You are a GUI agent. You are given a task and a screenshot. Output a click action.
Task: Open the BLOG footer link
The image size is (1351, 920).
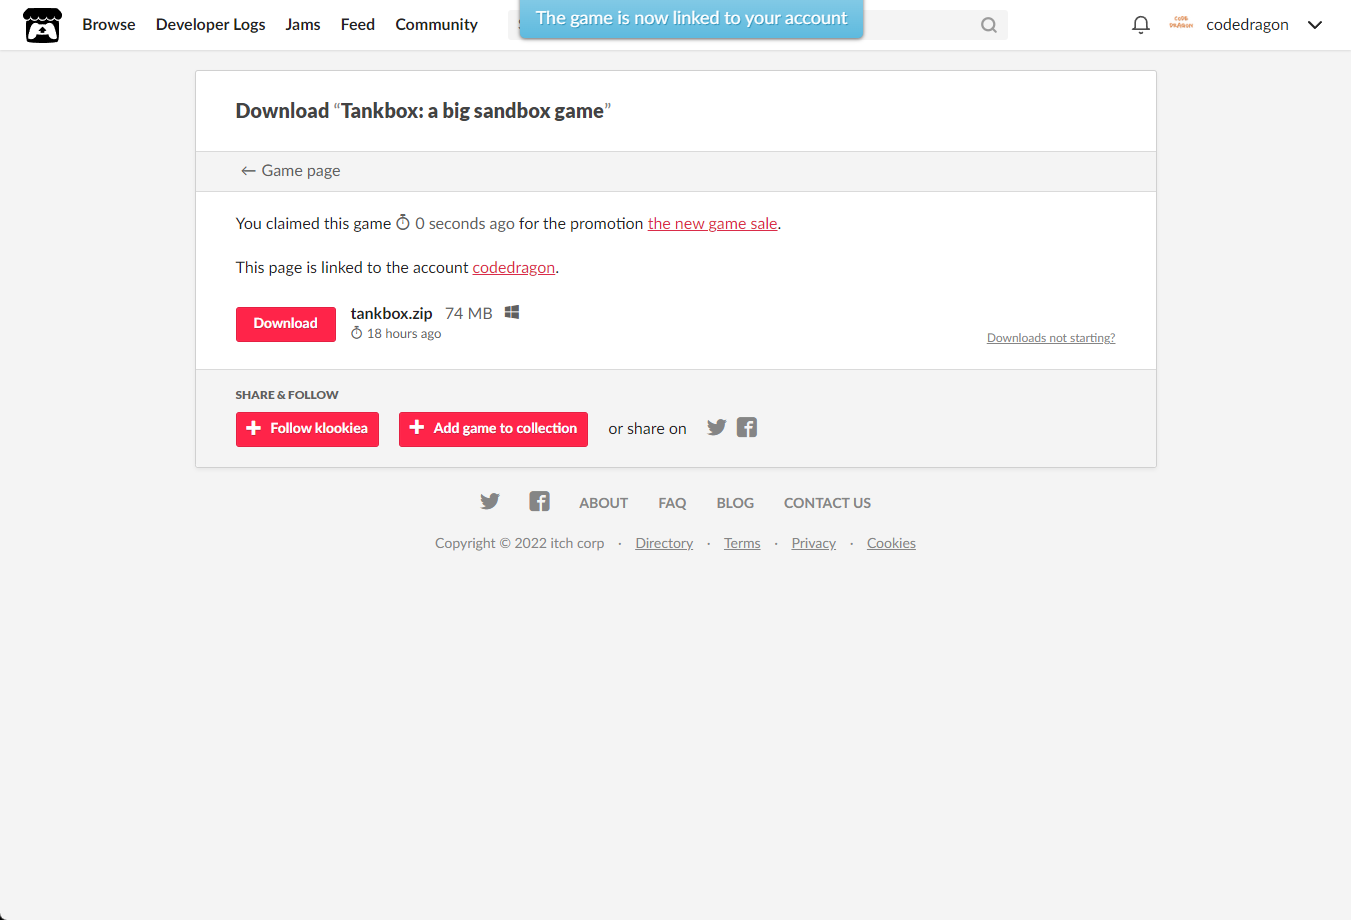click(x=735, y=503)
